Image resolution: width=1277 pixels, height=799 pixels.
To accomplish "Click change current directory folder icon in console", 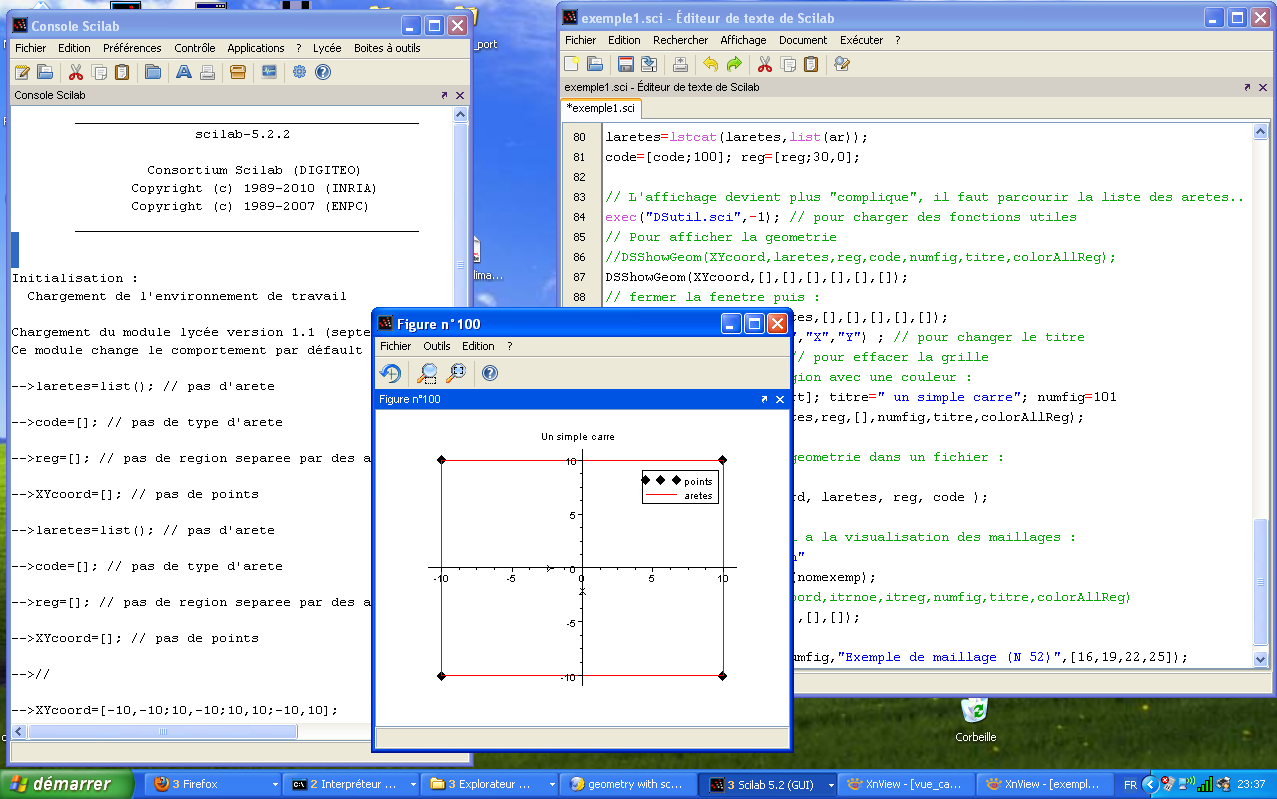I will pos(153,72).
